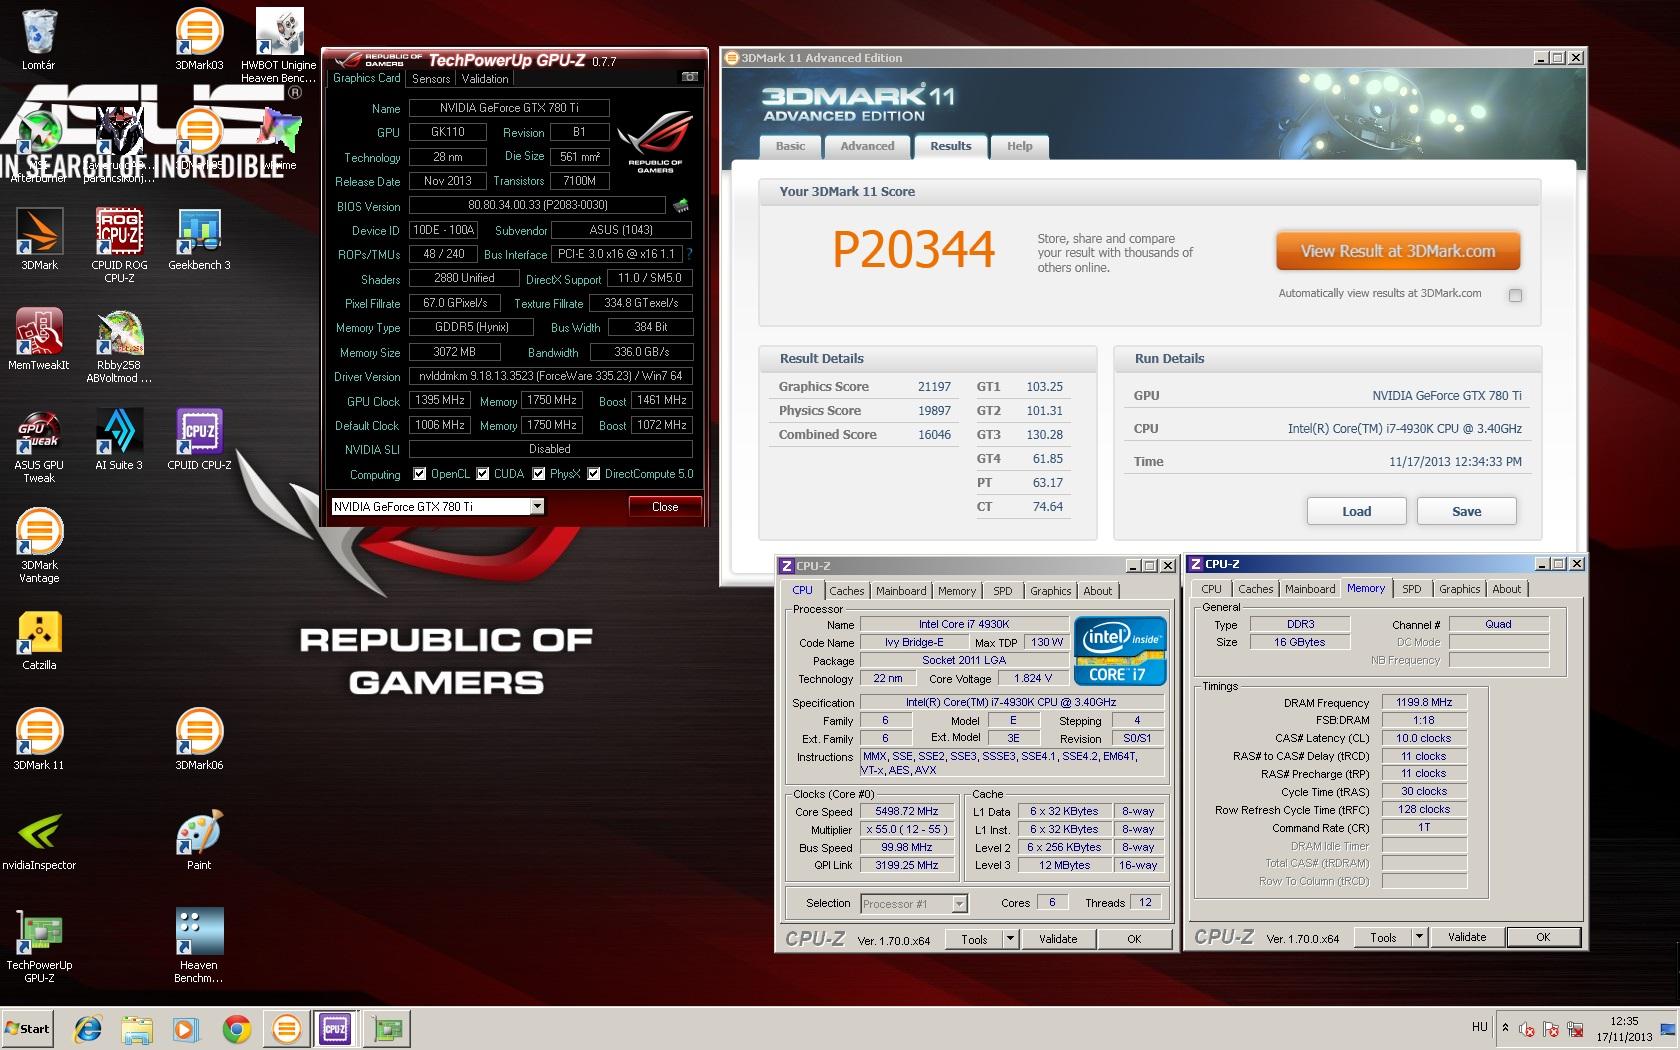The image size is (1680, 1050).
Task: Switch to Basic tab in 3DMark 11
Action: click(x=790, y=146)
